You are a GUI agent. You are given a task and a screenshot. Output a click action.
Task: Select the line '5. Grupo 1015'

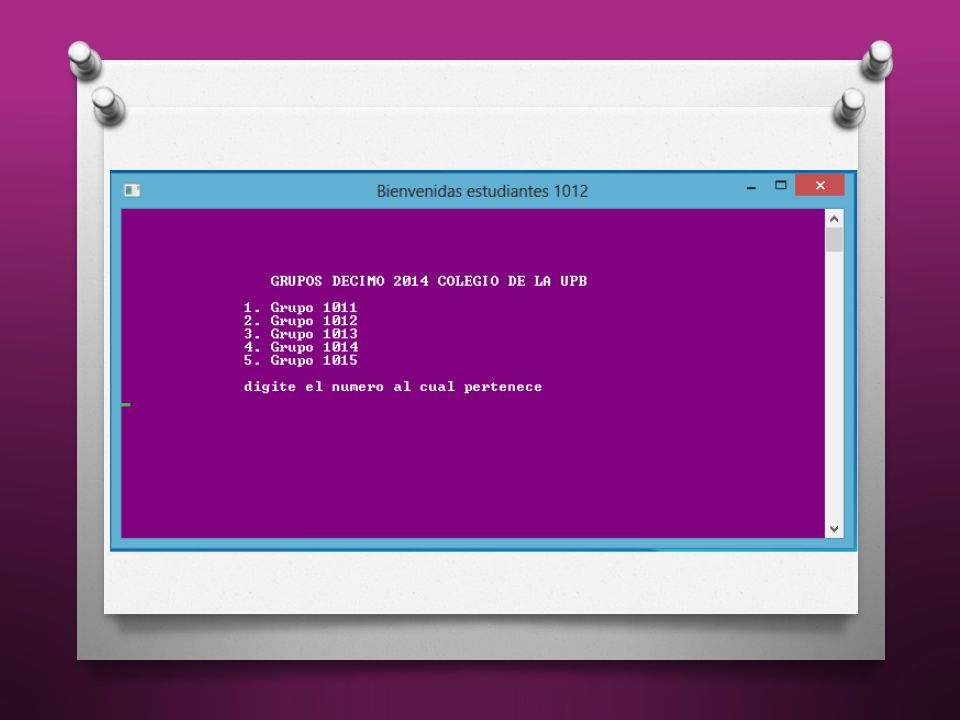click(300, 360)
